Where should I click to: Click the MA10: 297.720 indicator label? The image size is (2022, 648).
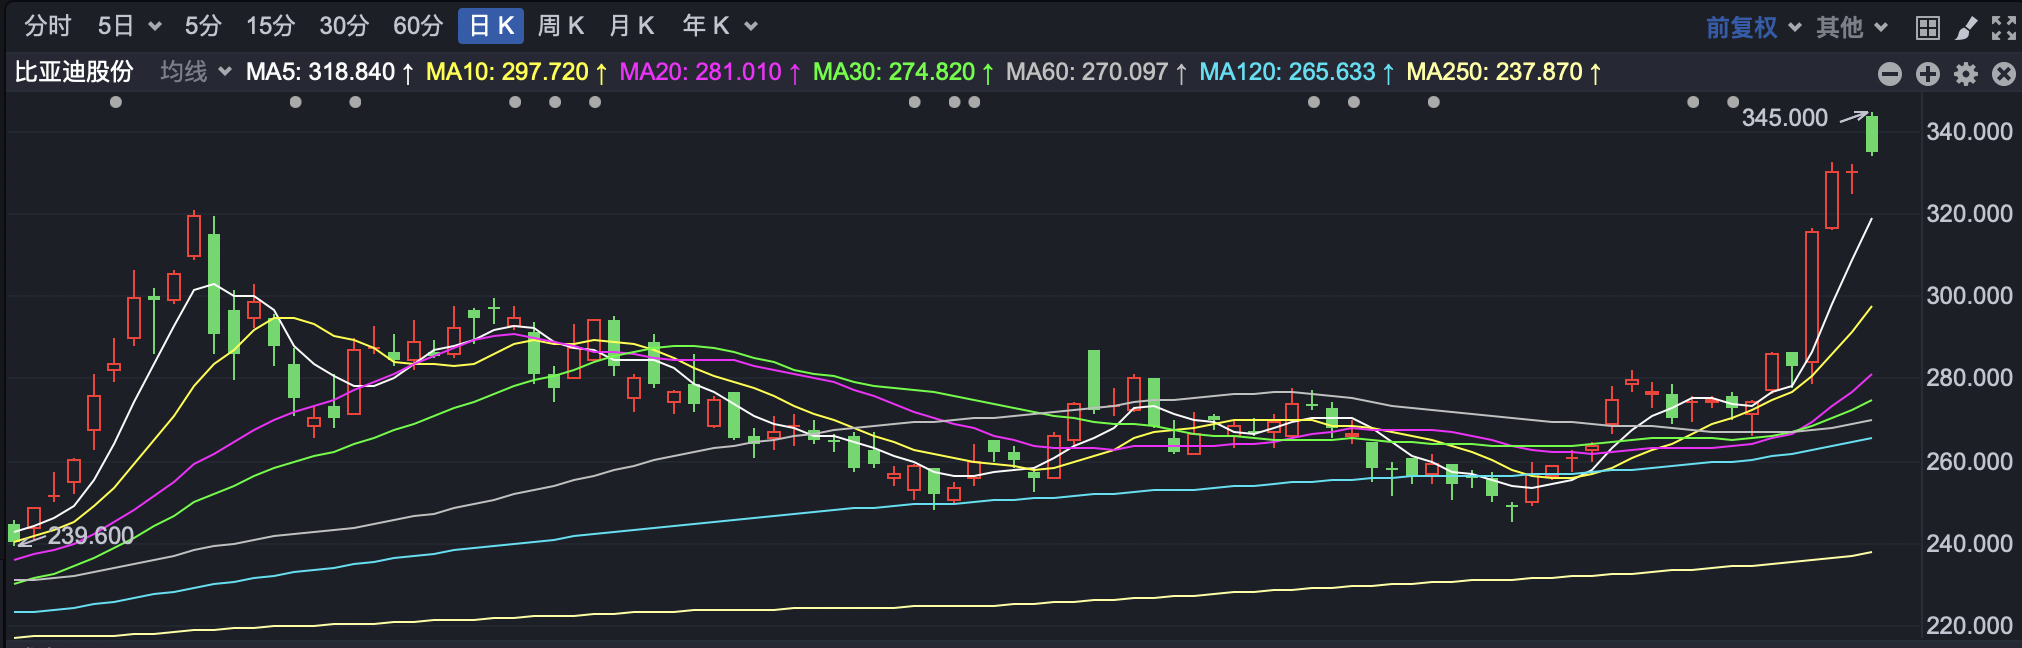[x=517, y=72]
